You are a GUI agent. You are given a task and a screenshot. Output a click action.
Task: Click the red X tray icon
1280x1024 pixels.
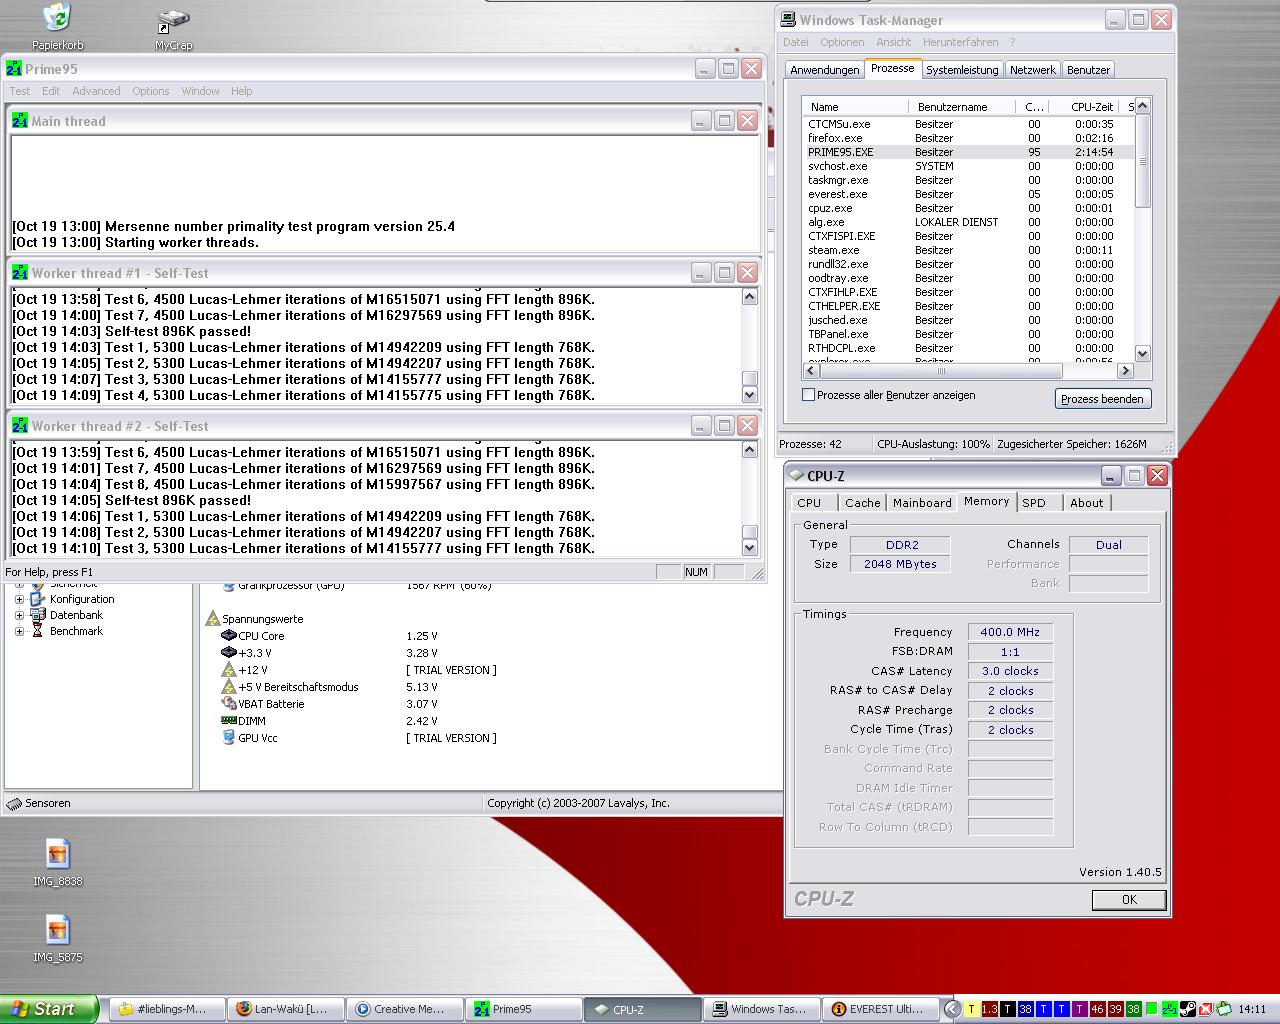tap(1206, 1009)
